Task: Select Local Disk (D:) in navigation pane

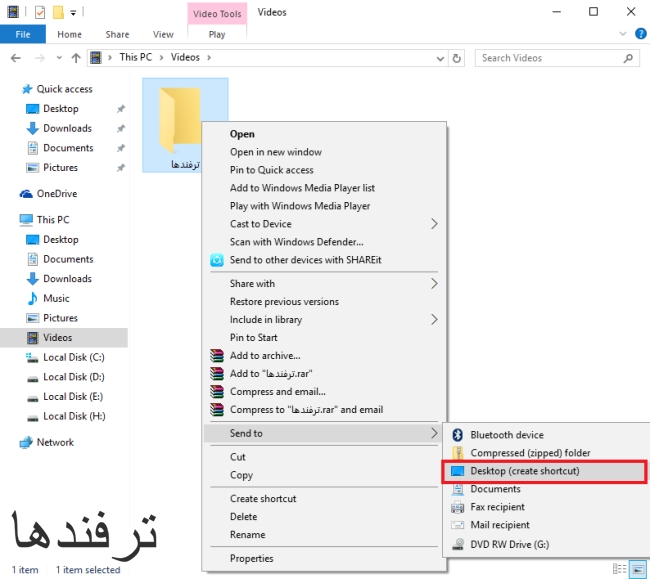Action: (x=73, y=377)
